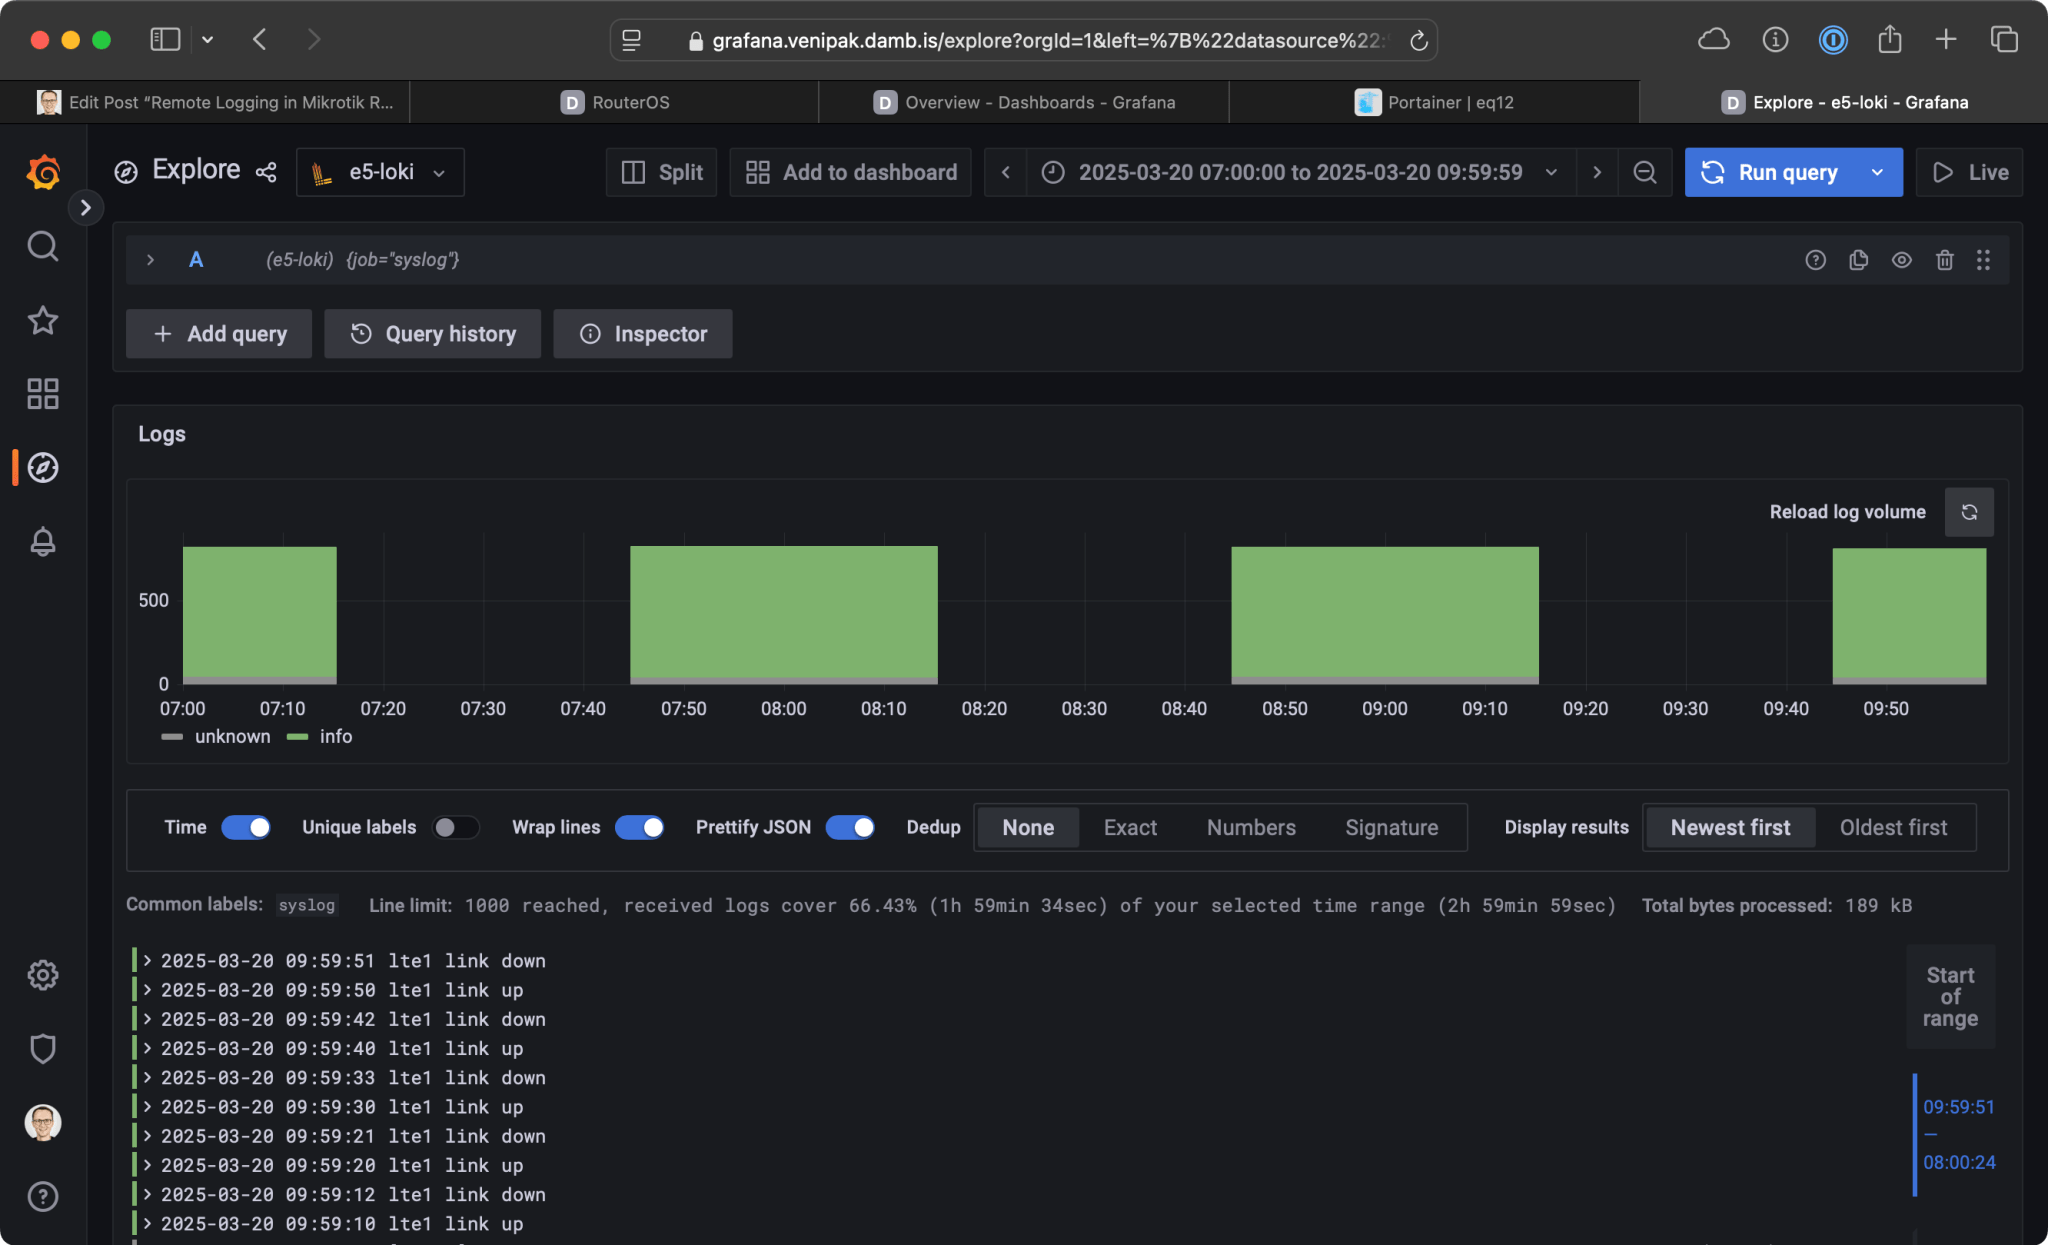The width and height of the screenshot is (2048, 1245).
Task: Toggle Wrap lines off
Action: click(639, 827)
